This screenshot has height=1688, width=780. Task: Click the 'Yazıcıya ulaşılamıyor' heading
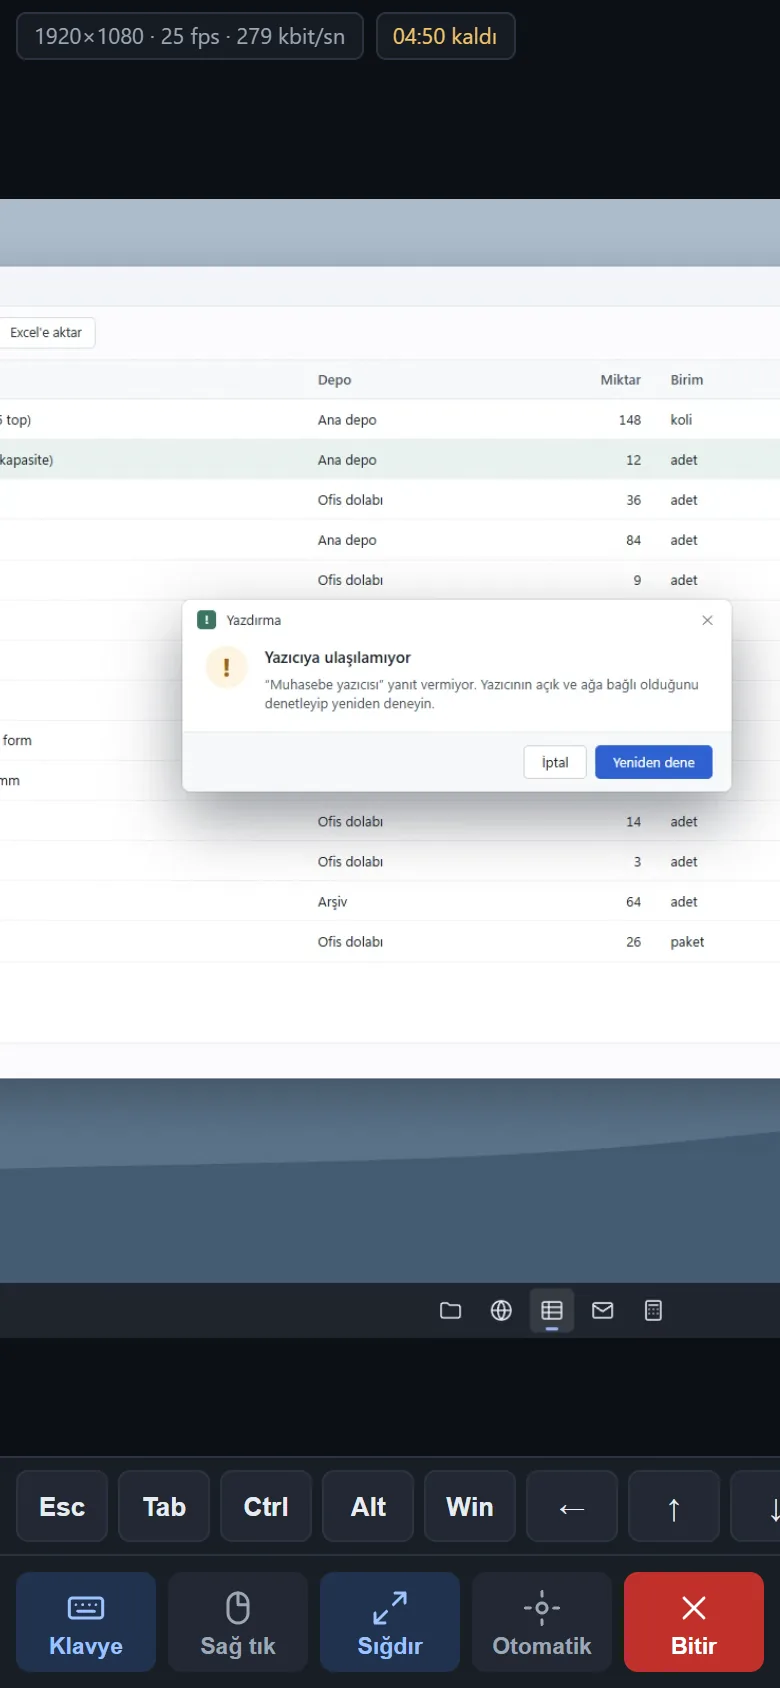[337, 657]
